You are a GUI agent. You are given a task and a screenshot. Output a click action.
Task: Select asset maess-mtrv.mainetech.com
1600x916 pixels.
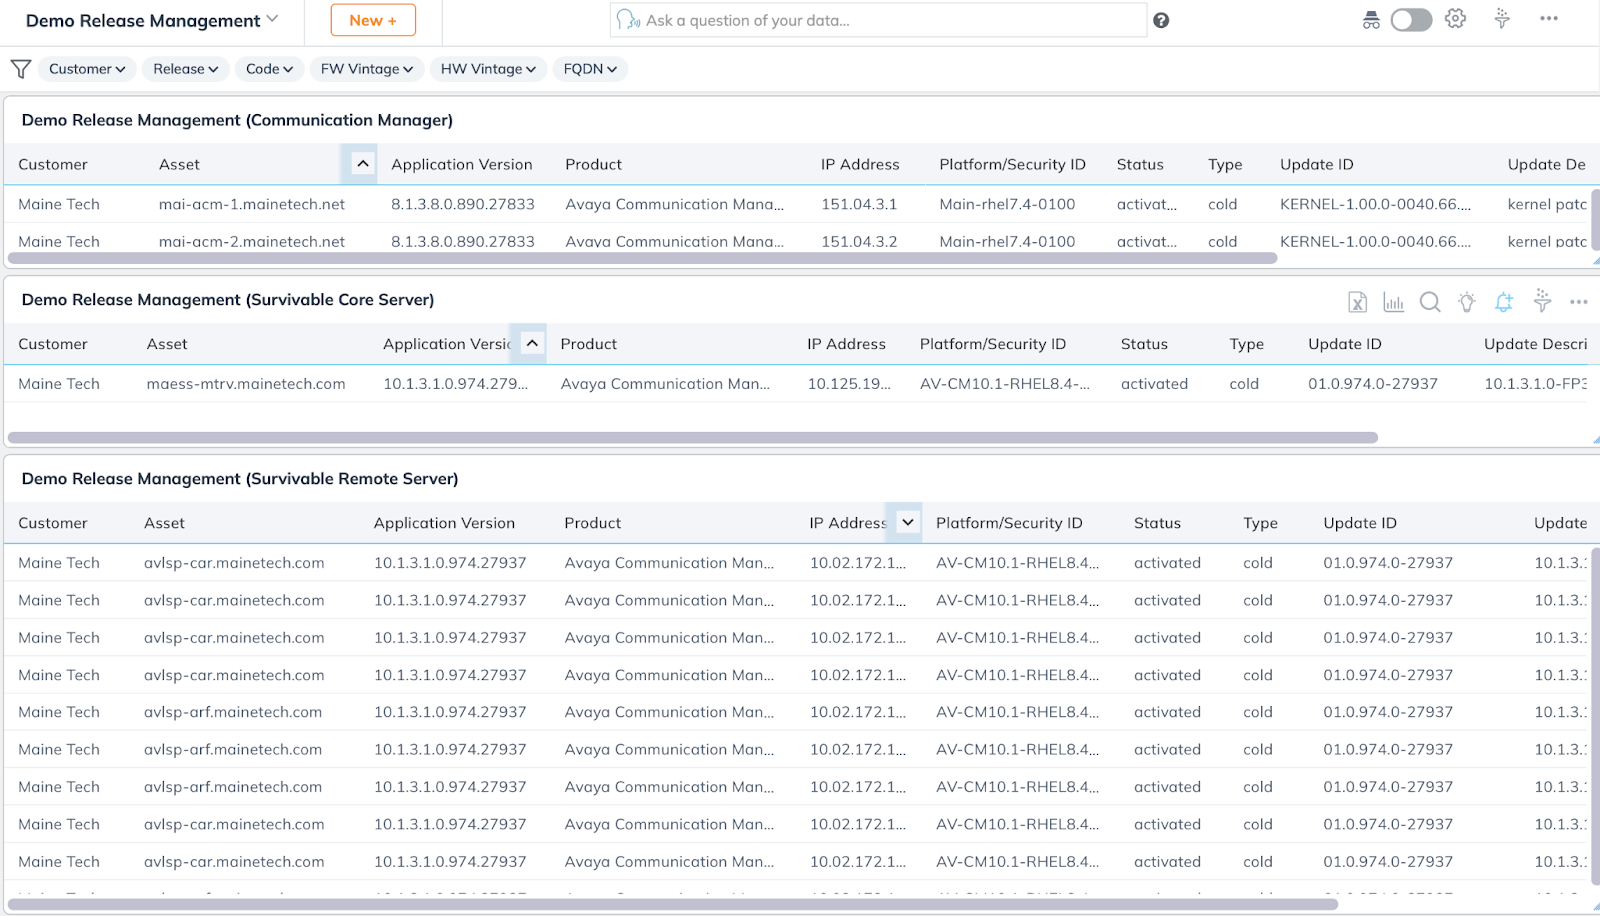click(245, 383)
